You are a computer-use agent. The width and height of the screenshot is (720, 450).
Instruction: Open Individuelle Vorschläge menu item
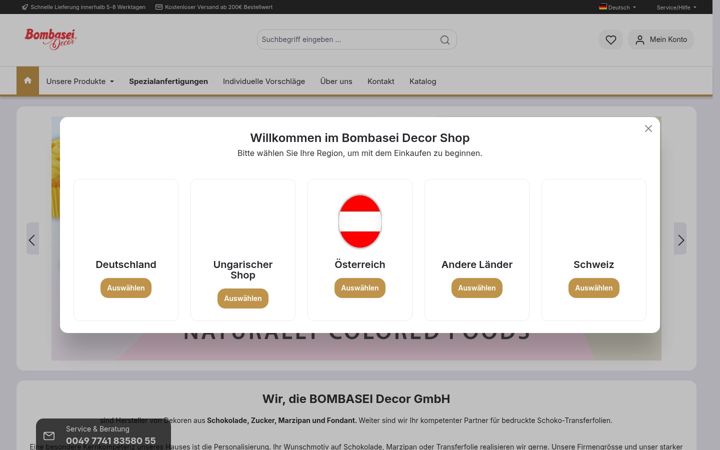(264, 81)
